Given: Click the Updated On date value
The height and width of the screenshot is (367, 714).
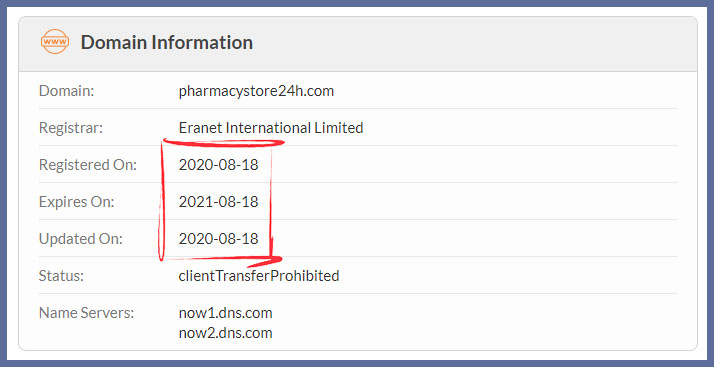Looking at the screenshot, I should click(x=219, y=239).
